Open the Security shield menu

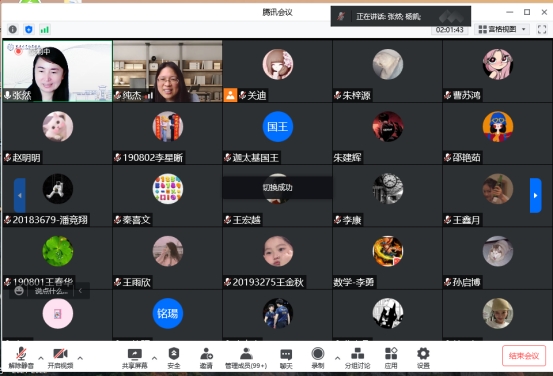coord(174,358)
